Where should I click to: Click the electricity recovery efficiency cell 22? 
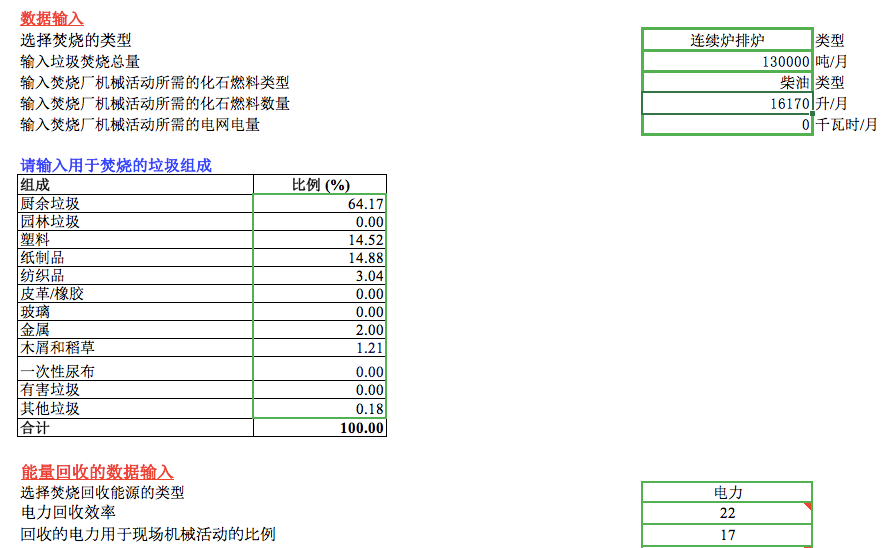tap(726, 513)
